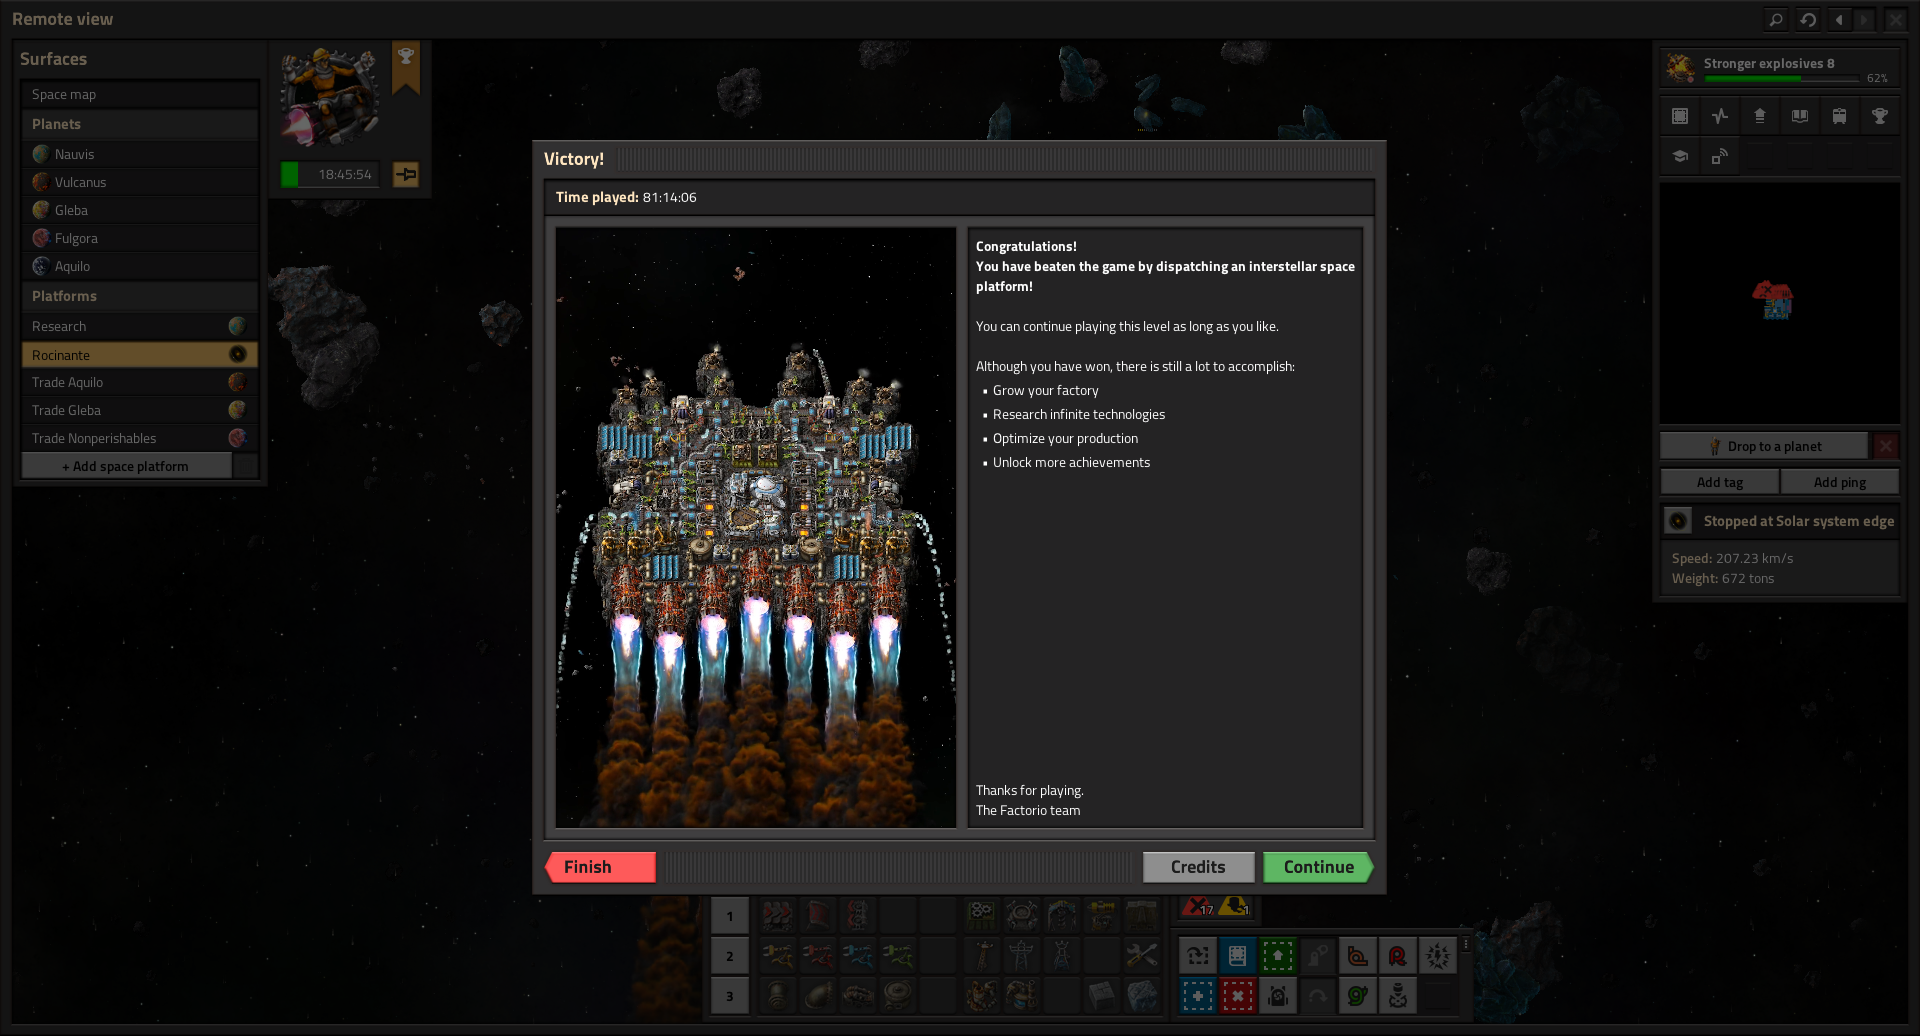Click the yellow alert icon showing 1
Image resolution: width=1920 pixels, height=1036 pixels.
[1234, 906]
